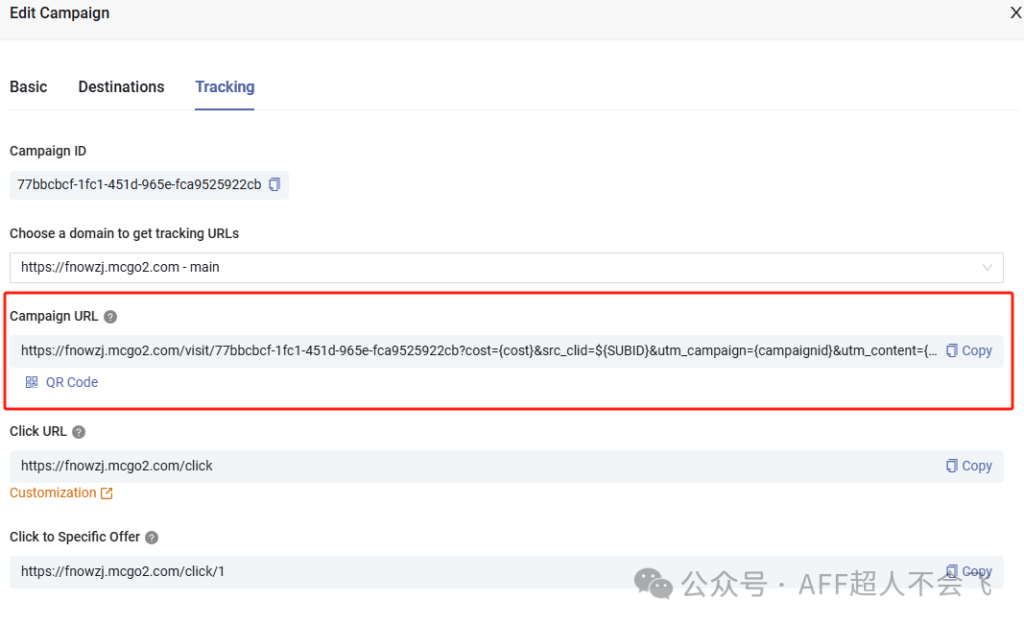The height and width of the screenshot is (625, 1024).
Task: Click the chevron arrow of the domain selector
Action: [x=988, y=267]
